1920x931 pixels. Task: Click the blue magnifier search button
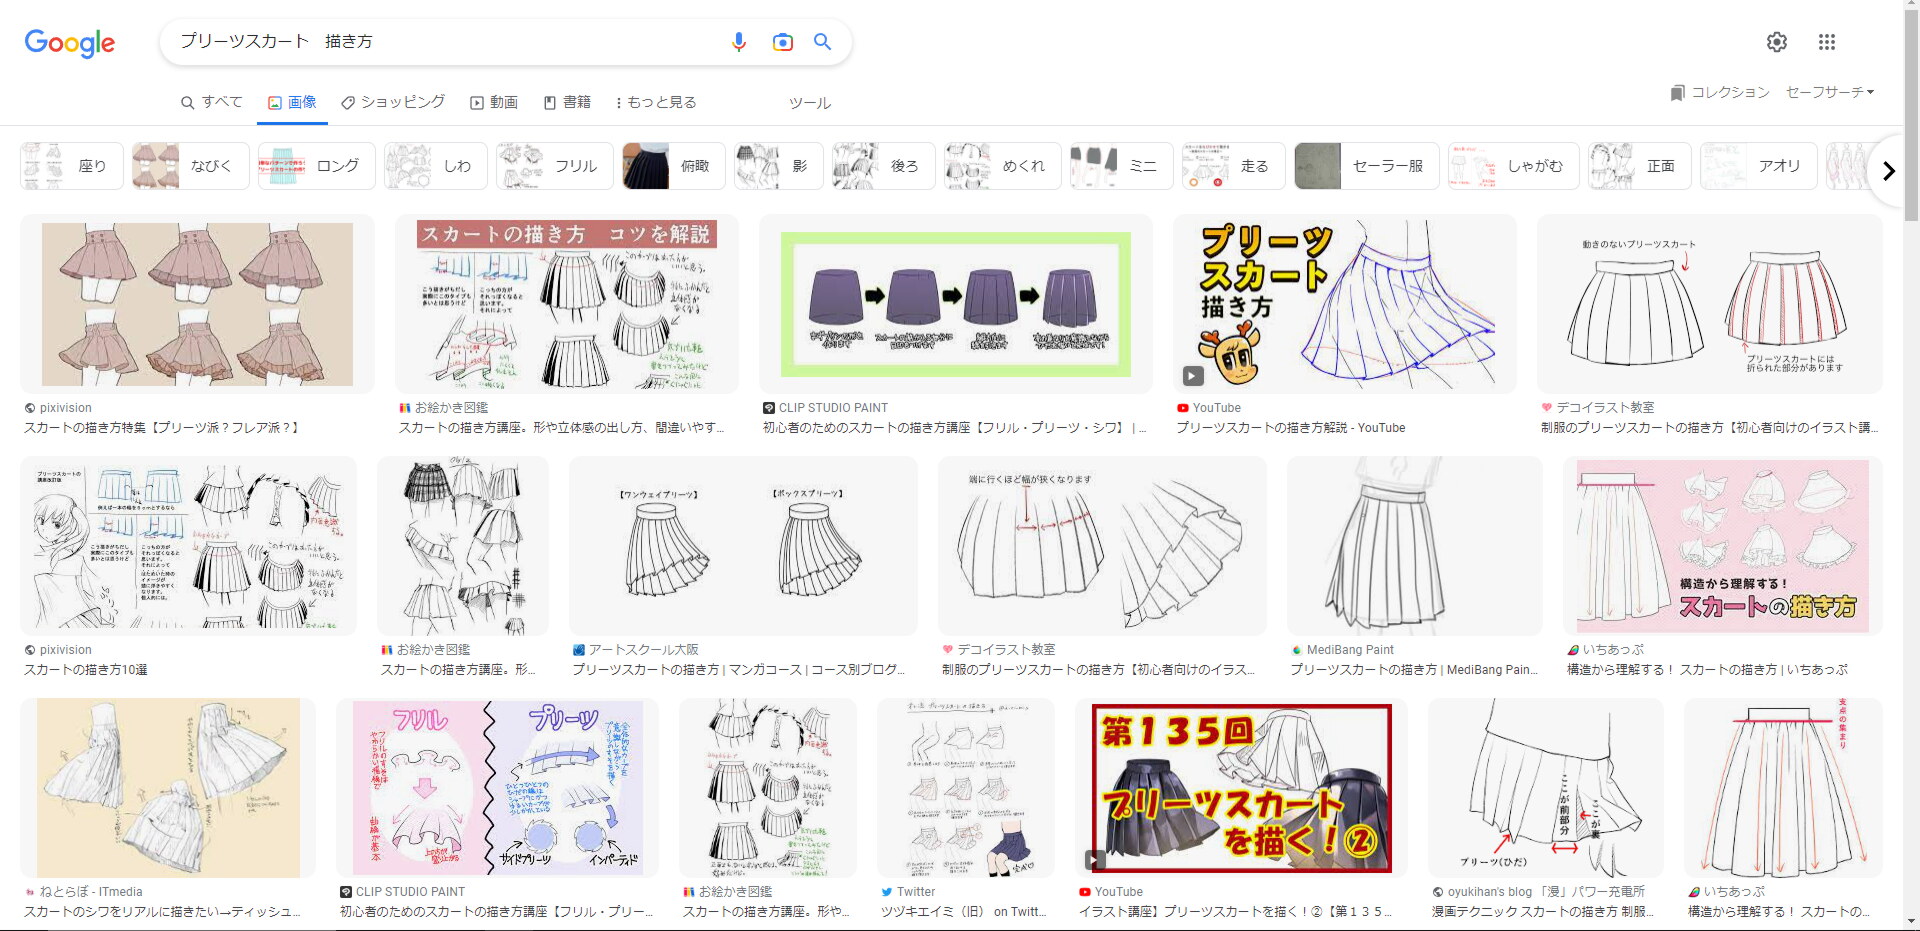click(x=822, y=42)
